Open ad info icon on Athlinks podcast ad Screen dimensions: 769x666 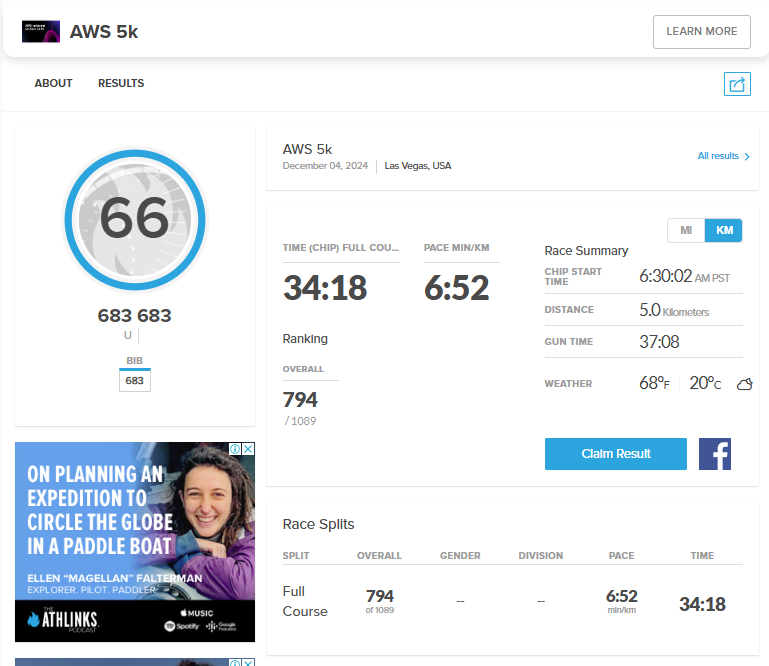(235, 449)
